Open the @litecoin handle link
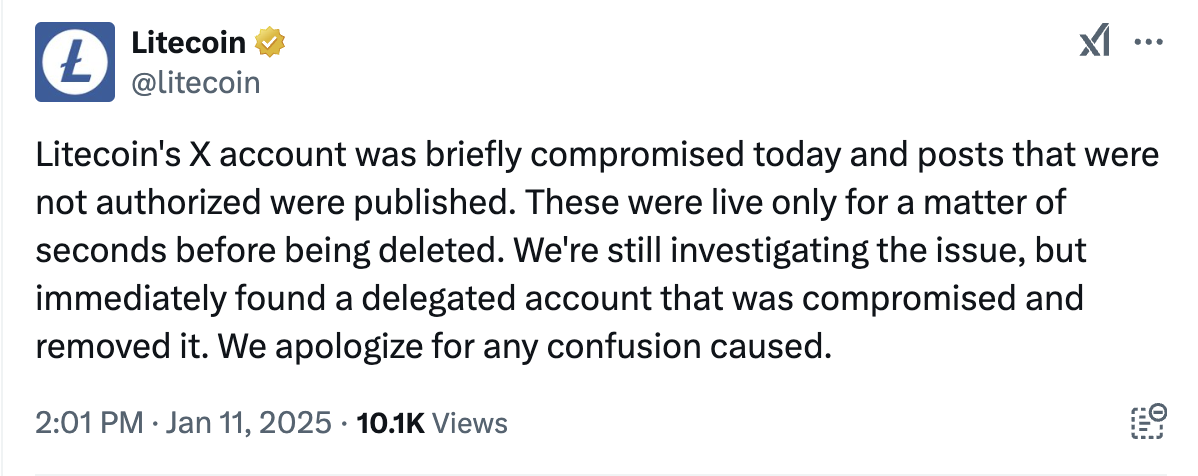The image size is (1198, 476). [x=195, y=82]
